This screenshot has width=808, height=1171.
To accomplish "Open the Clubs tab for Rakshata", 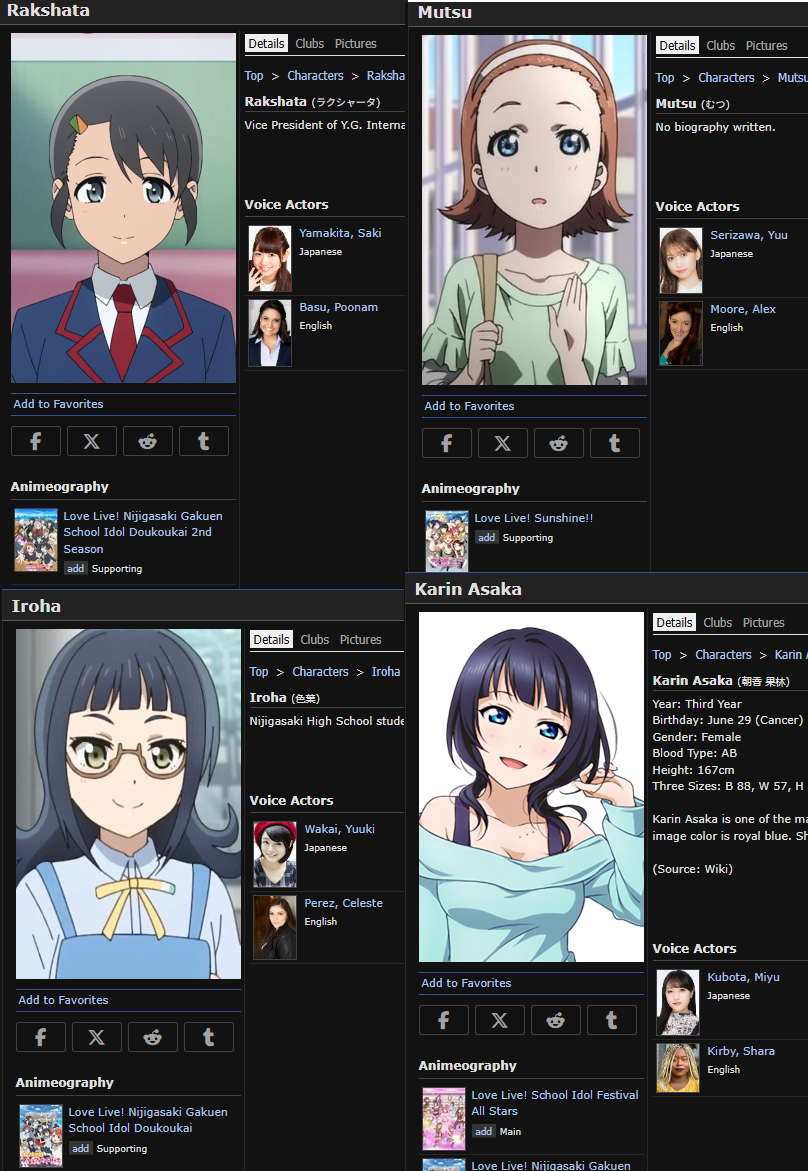I will point(309,43).
